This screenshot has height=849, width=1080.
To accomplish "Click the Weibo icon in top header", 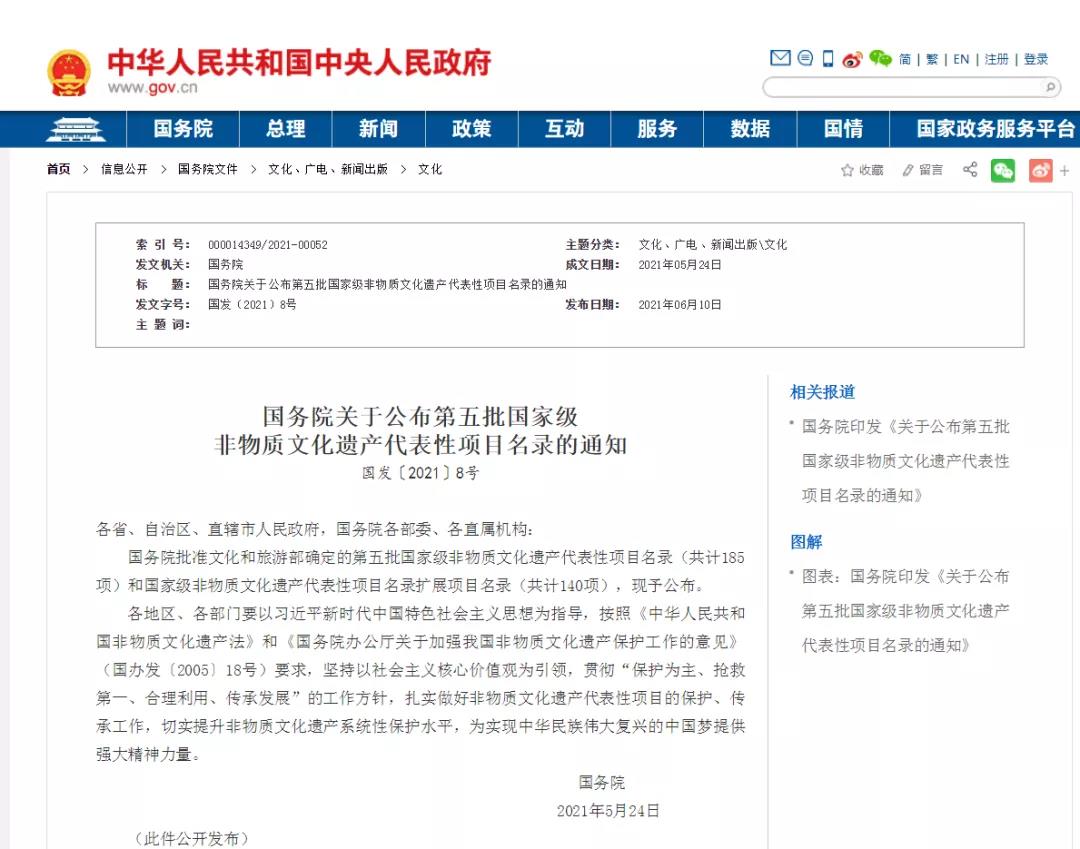I will point(852,59).
